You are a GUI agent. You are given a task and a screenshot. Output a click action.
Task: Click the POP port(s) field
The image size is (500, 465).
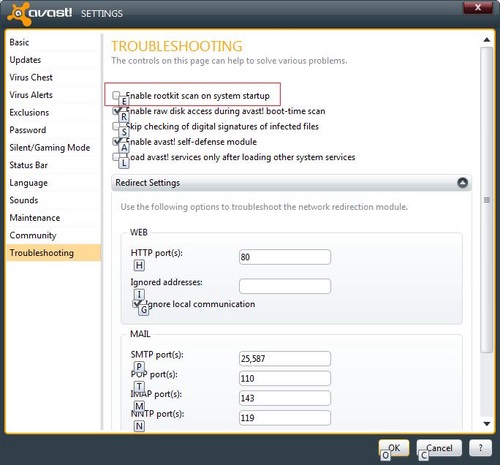coord(285,378)
